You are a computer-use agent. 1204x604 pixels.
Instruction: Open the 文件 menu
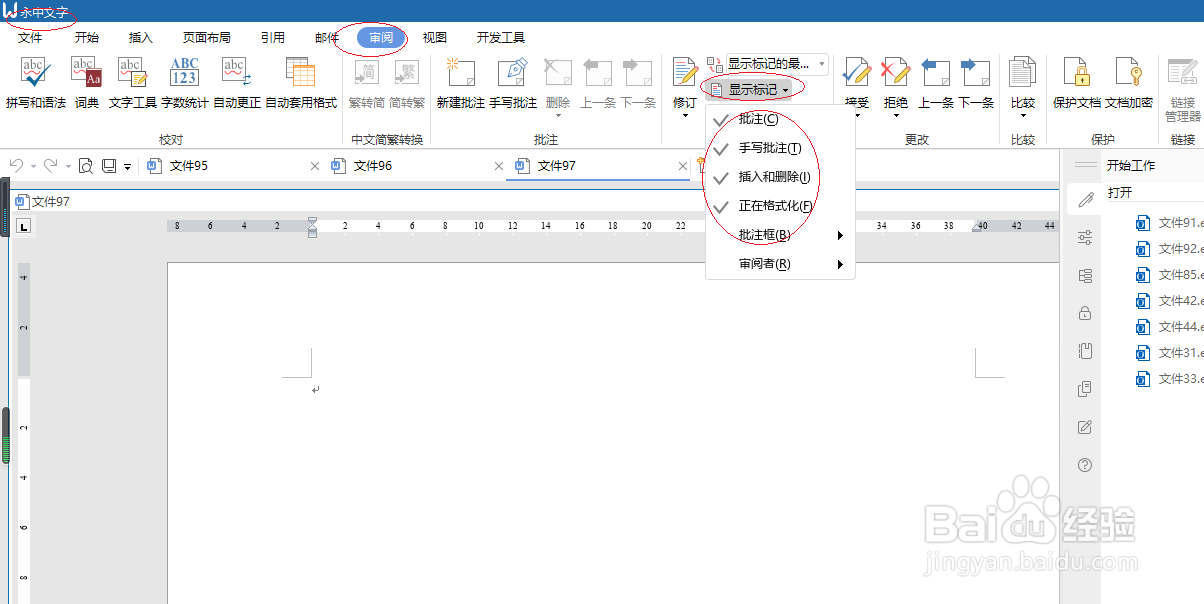click(31, 38)
